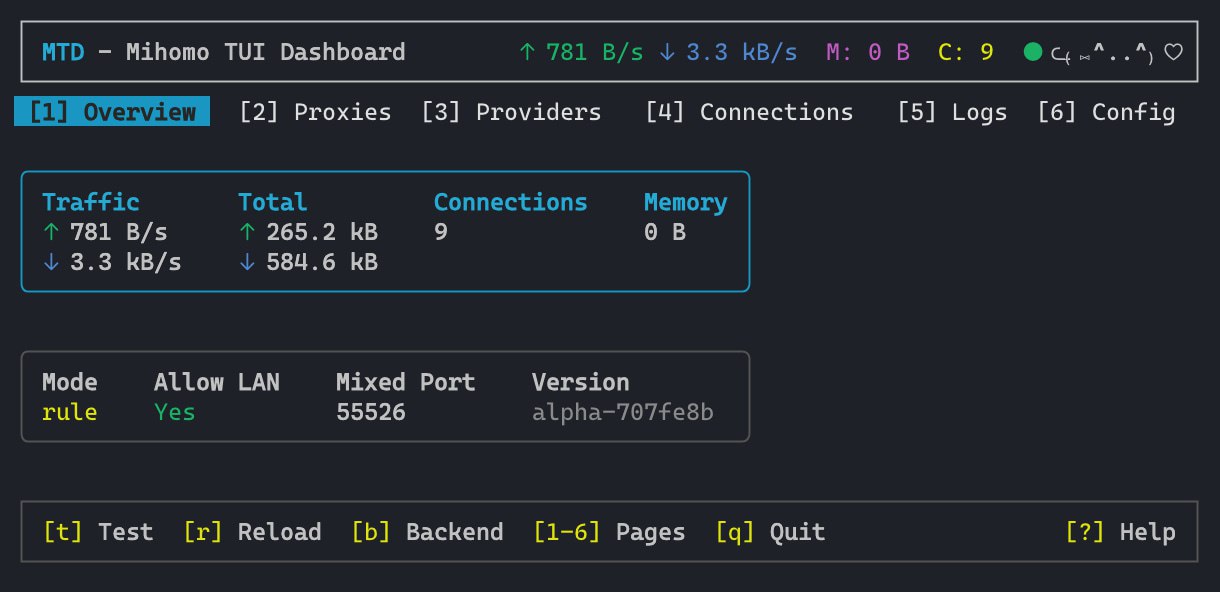Click the heart symbol in header
The image size is (1220, 592).
[1174, 52]
